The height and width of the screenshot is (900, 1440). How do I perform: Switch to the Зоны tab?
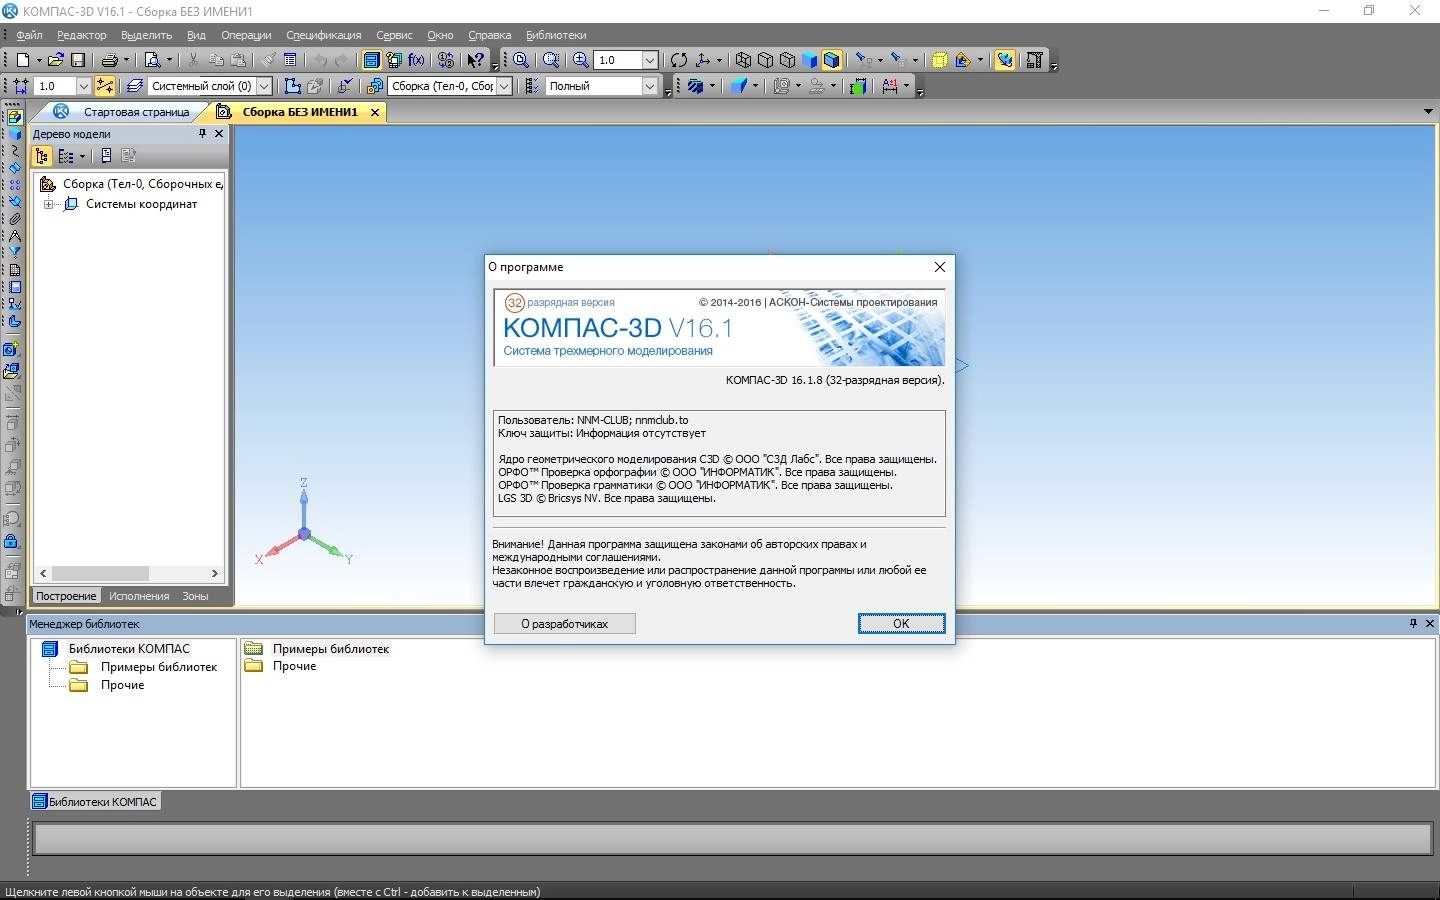click(195, 596)
